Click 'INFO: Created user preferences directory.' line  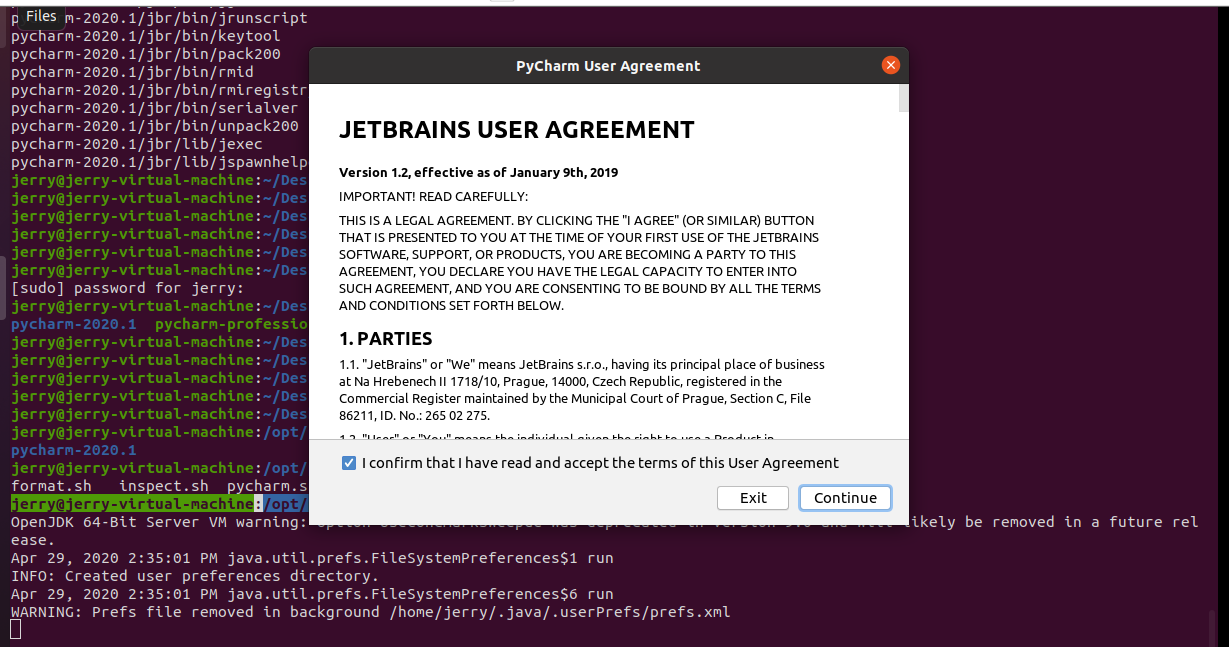[195, 576]
